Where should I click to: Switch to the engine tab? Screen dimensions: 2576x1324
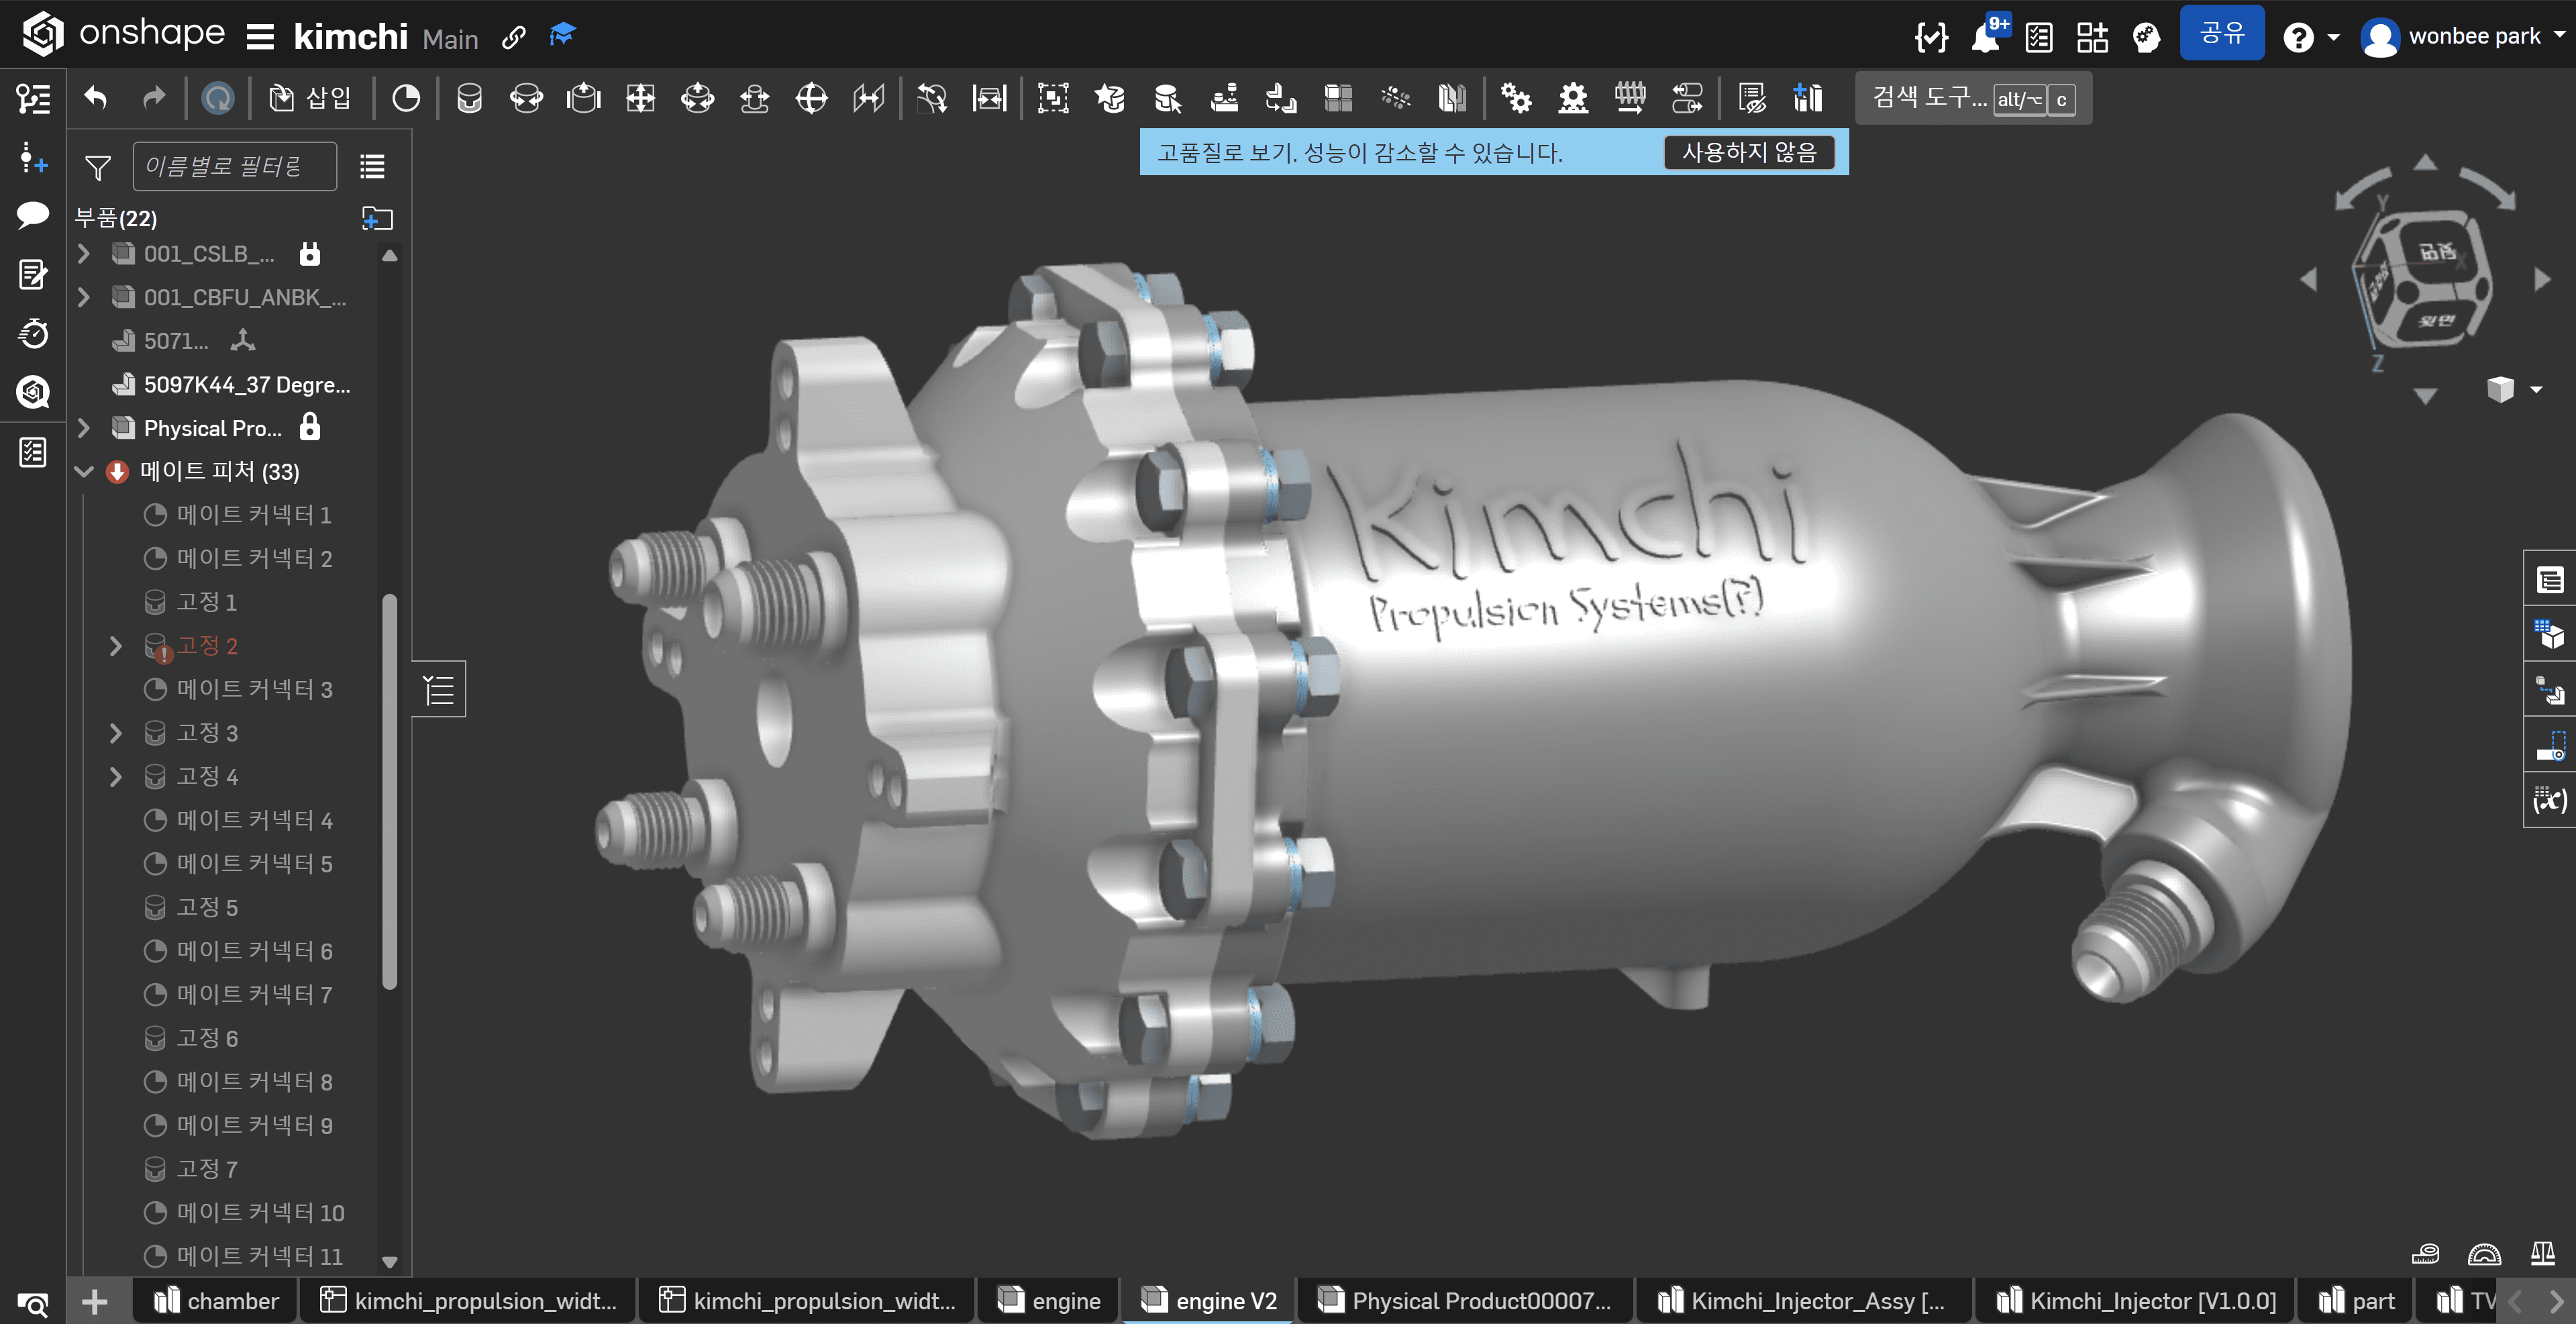click(x=1048, y=1300)
